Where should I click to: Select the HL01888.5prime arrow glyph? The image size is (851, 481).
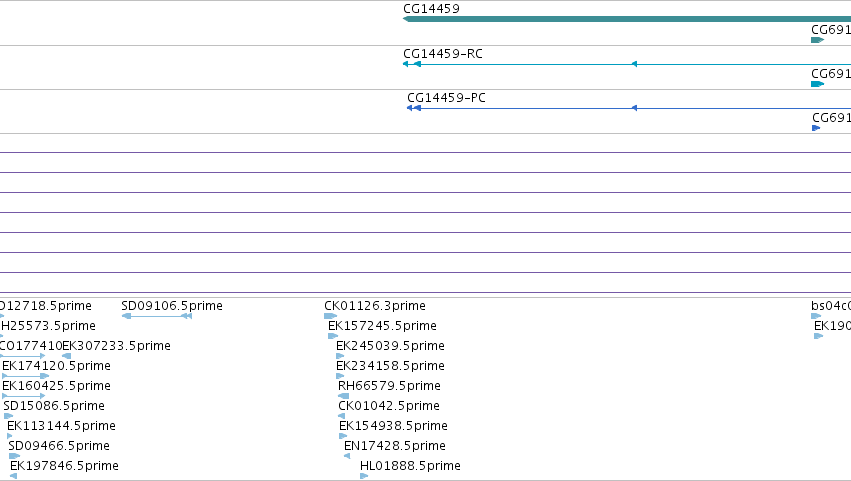click(364, 476)
